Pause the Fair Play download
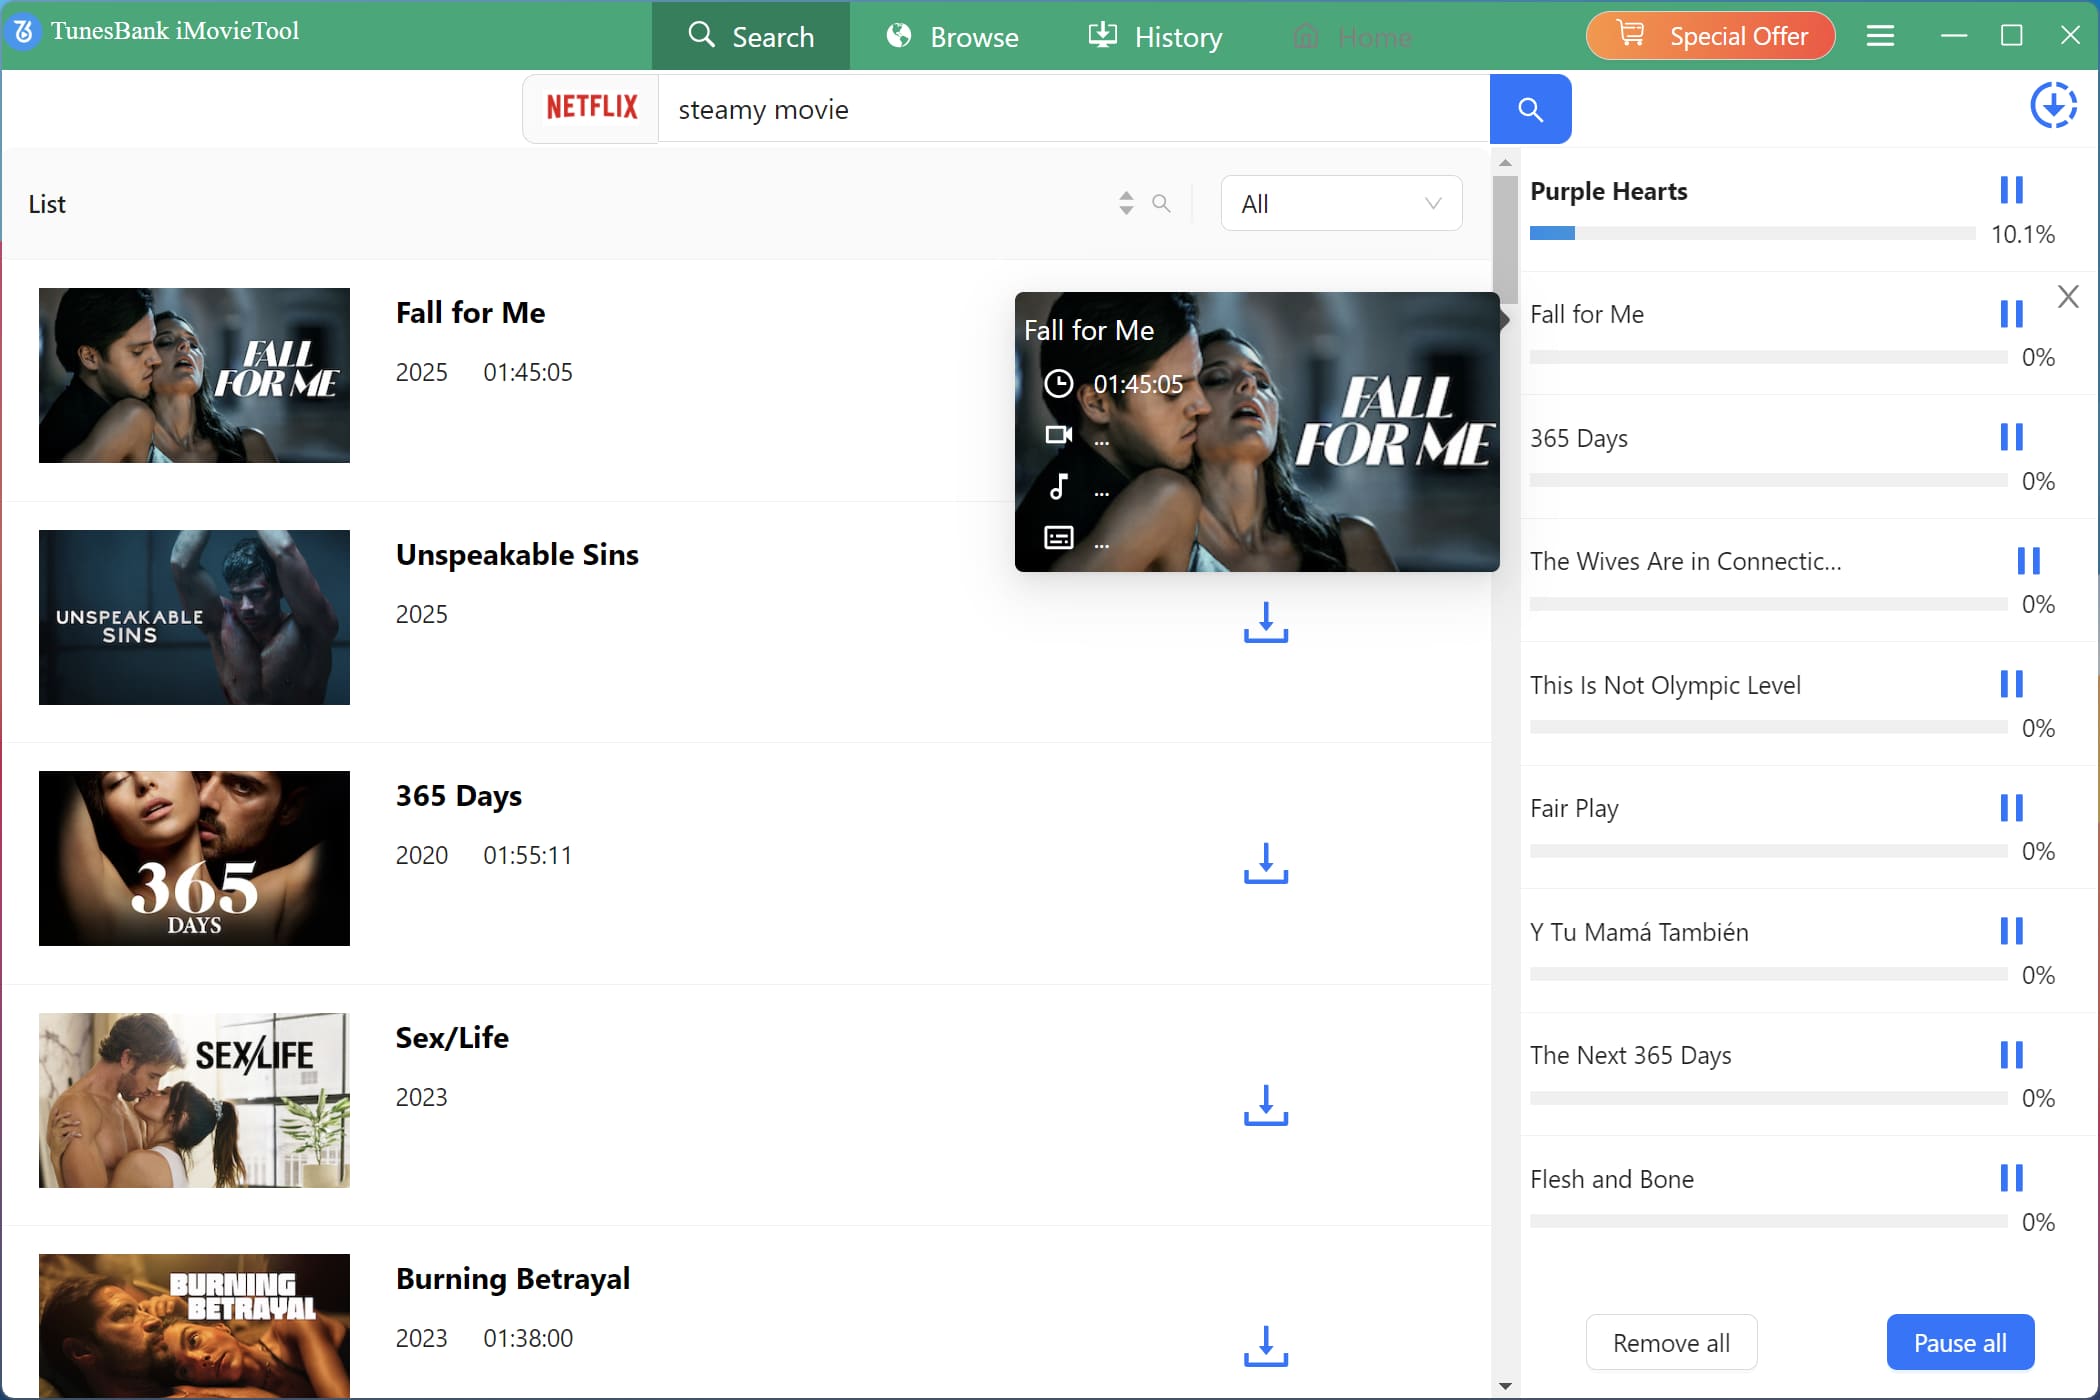Screen dimensions: 2100x1400 click(x=2011, y=807)
